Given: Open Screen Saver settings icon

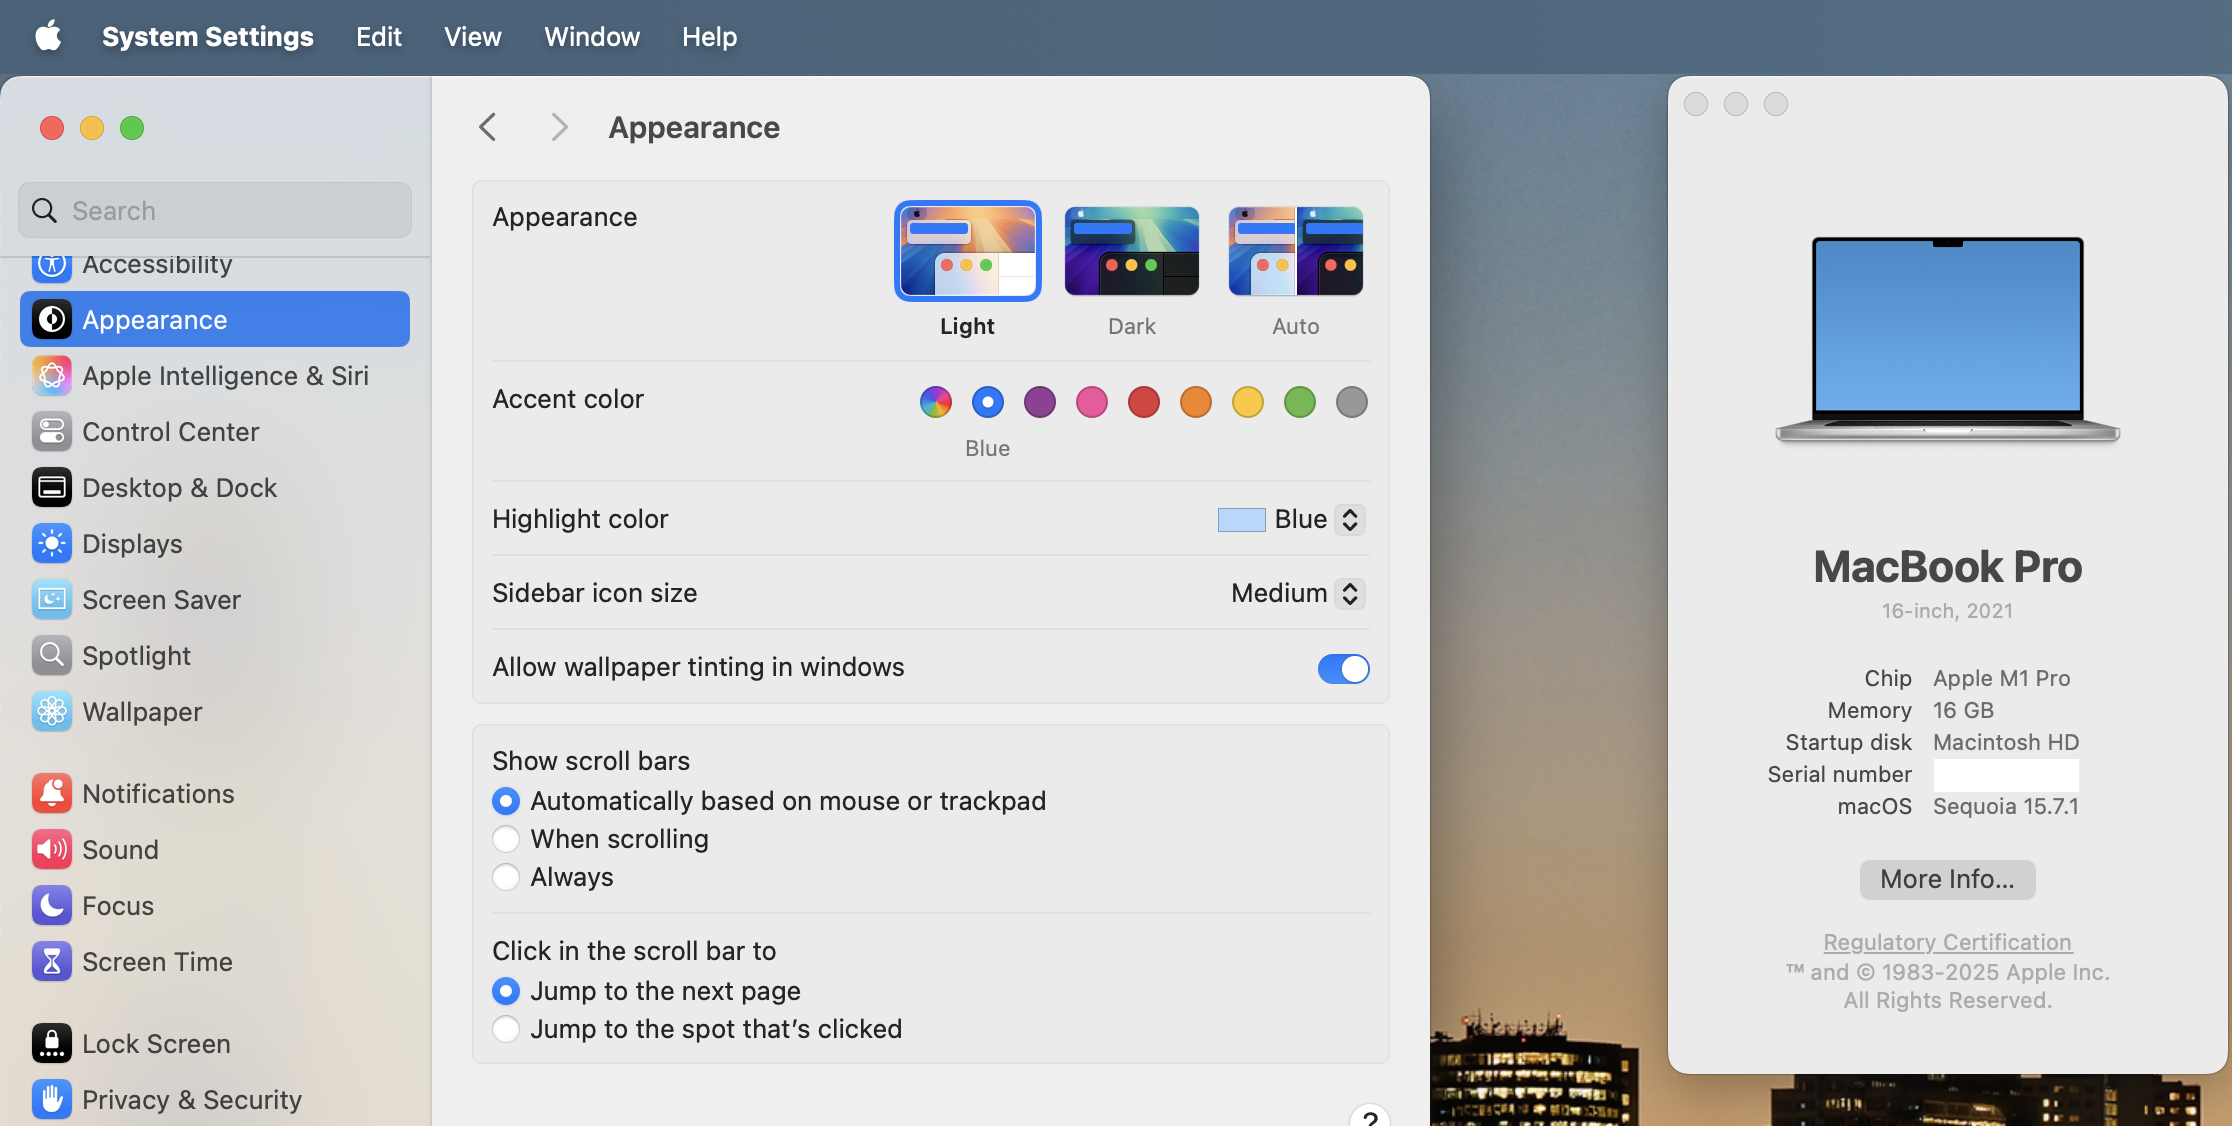Looking at the screenshot, I should (x=51, y=600).
